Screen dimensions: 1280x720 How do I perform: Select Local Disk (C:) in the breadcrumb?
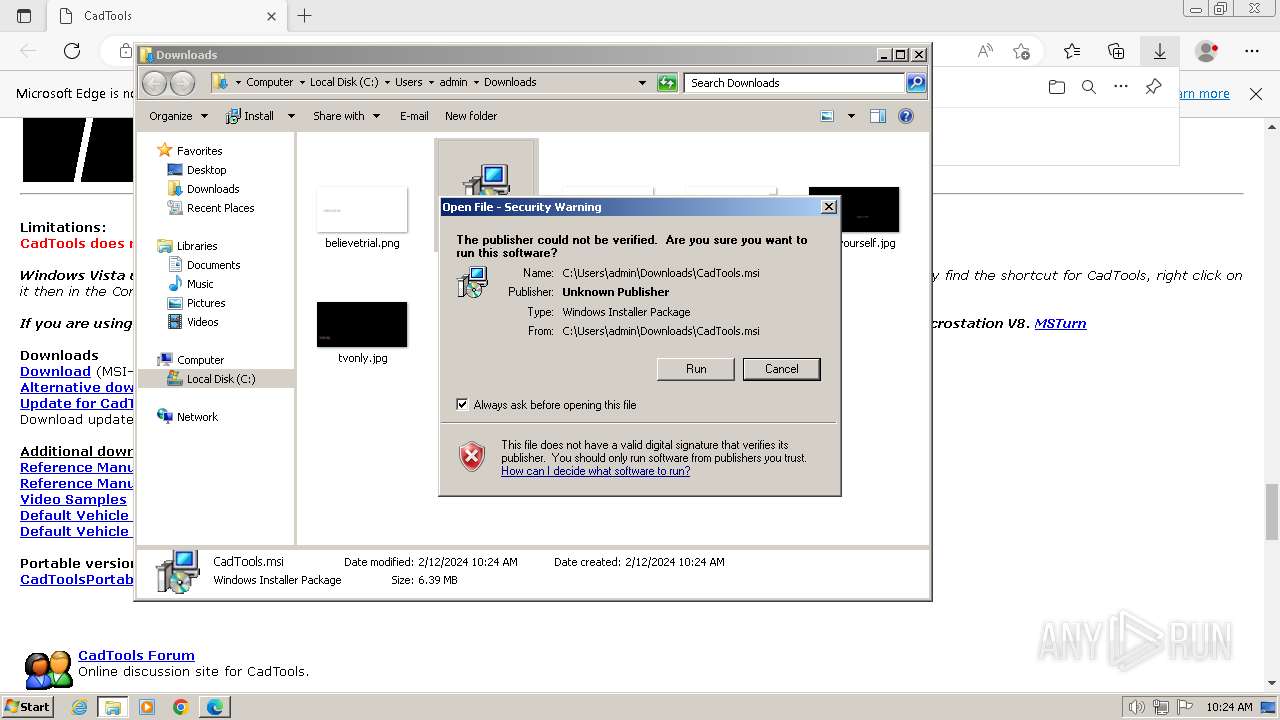coord(344,82)
